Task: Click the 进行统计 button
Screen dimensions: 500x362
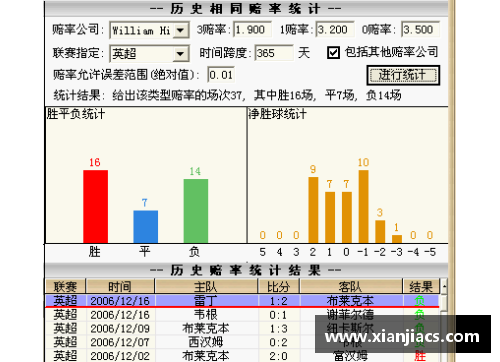Action: click(403, 75)
